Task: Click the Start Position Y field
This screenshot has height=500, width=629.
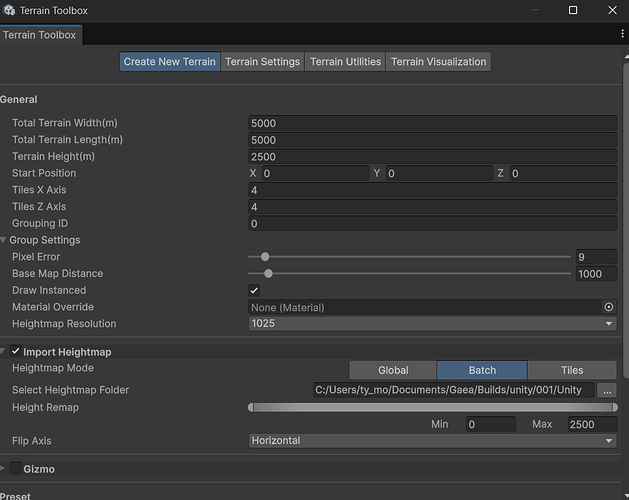Action: 439,173
